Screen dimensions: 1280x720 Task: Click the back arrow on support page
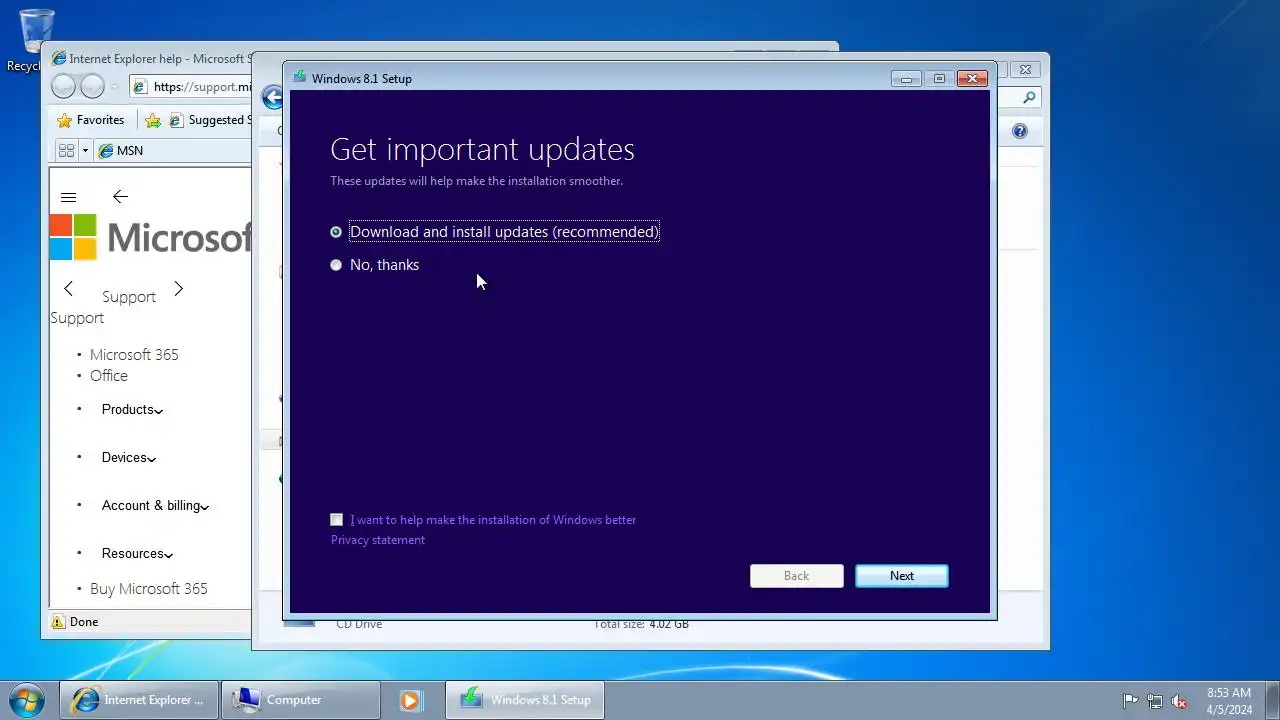(120, 197)
